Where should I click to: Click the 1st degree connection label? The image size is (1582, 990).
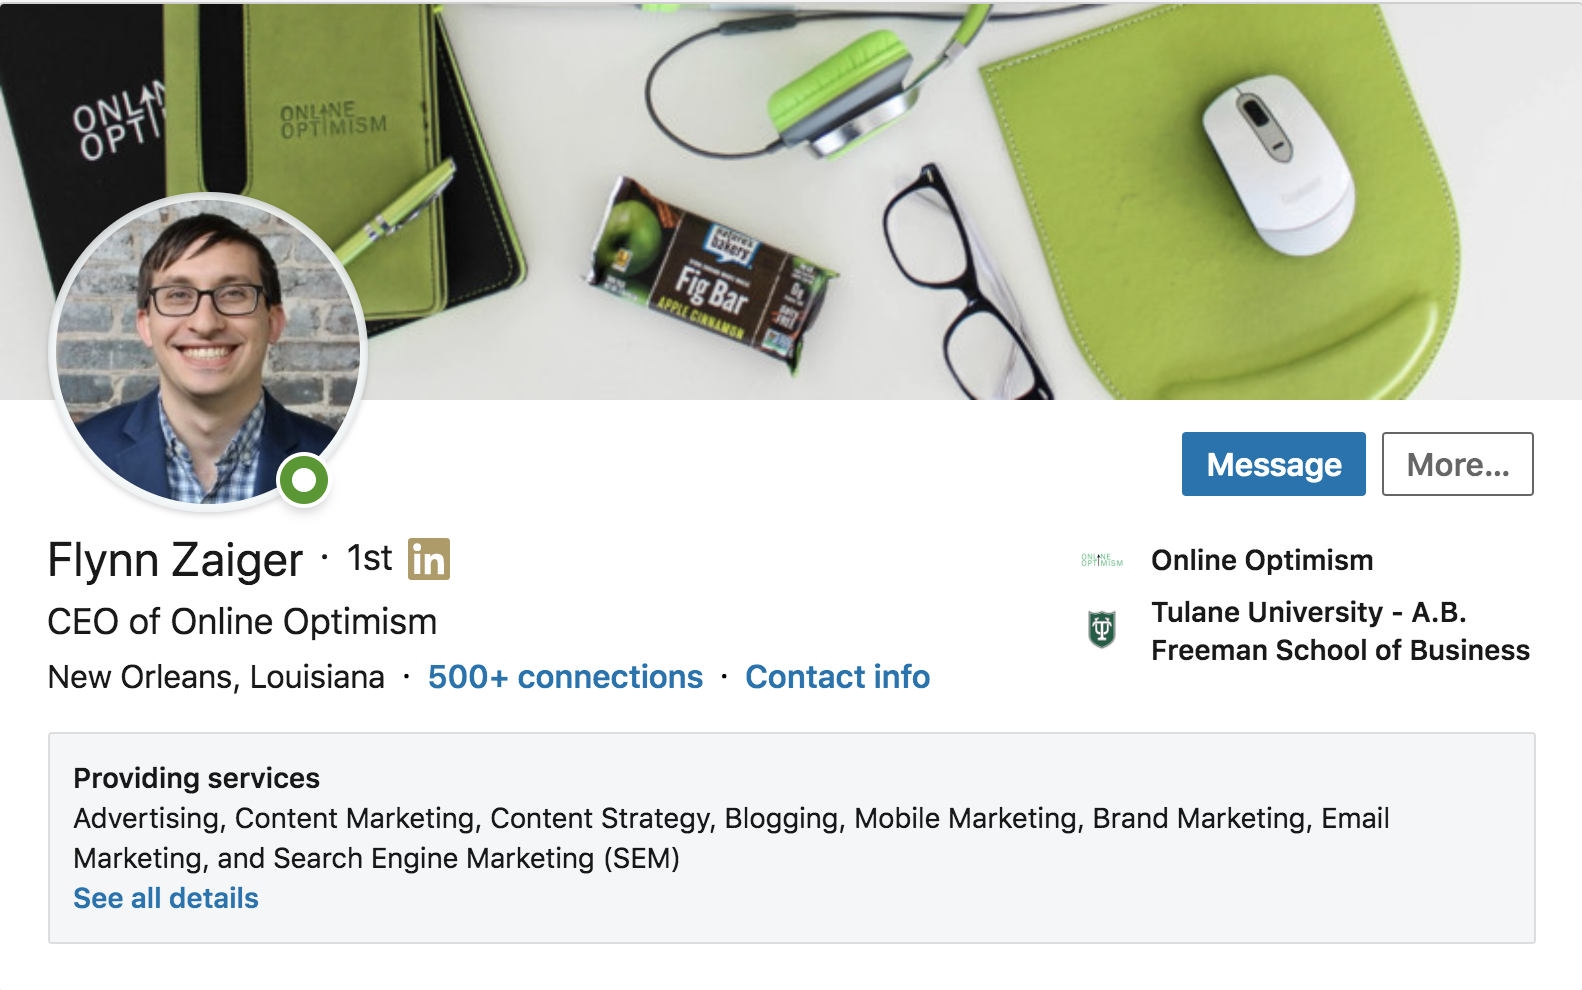pyautogui.click(x=369, y=558)
